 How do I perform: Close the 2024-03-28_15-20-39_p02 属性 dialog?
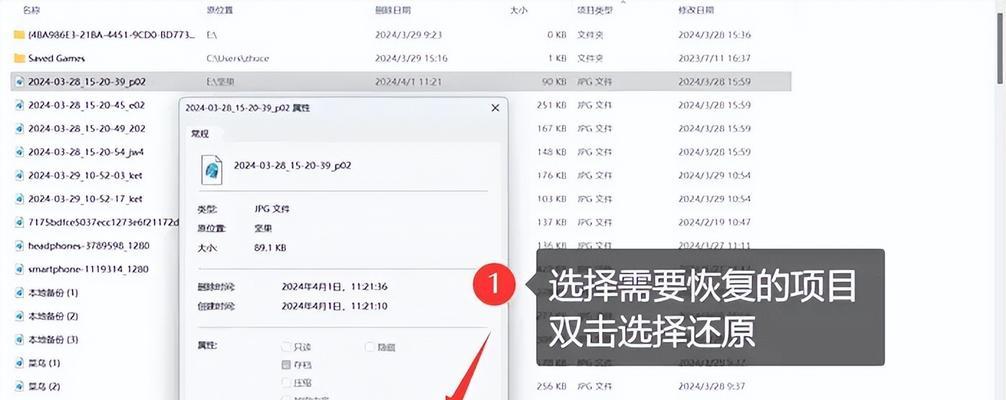pyautogui.click(x=495, y=109)
